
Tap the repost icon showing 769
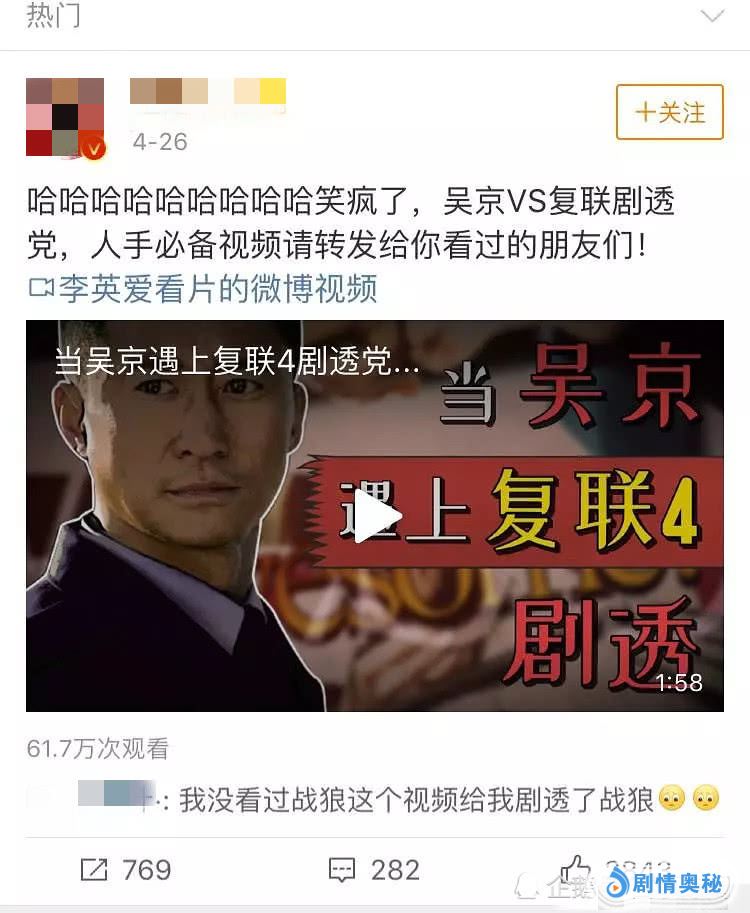click(x=94, y=870)
